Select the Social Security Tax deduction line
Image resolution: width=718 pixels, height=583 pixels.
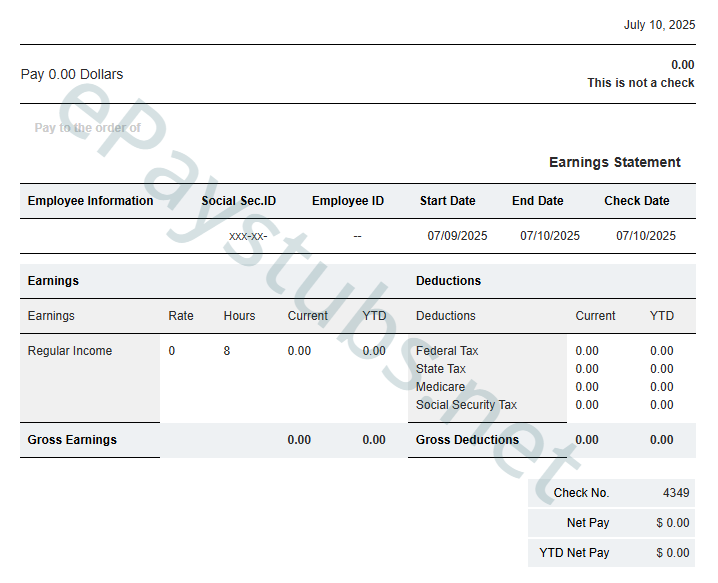pyautogui.click(x=466, y=405)
